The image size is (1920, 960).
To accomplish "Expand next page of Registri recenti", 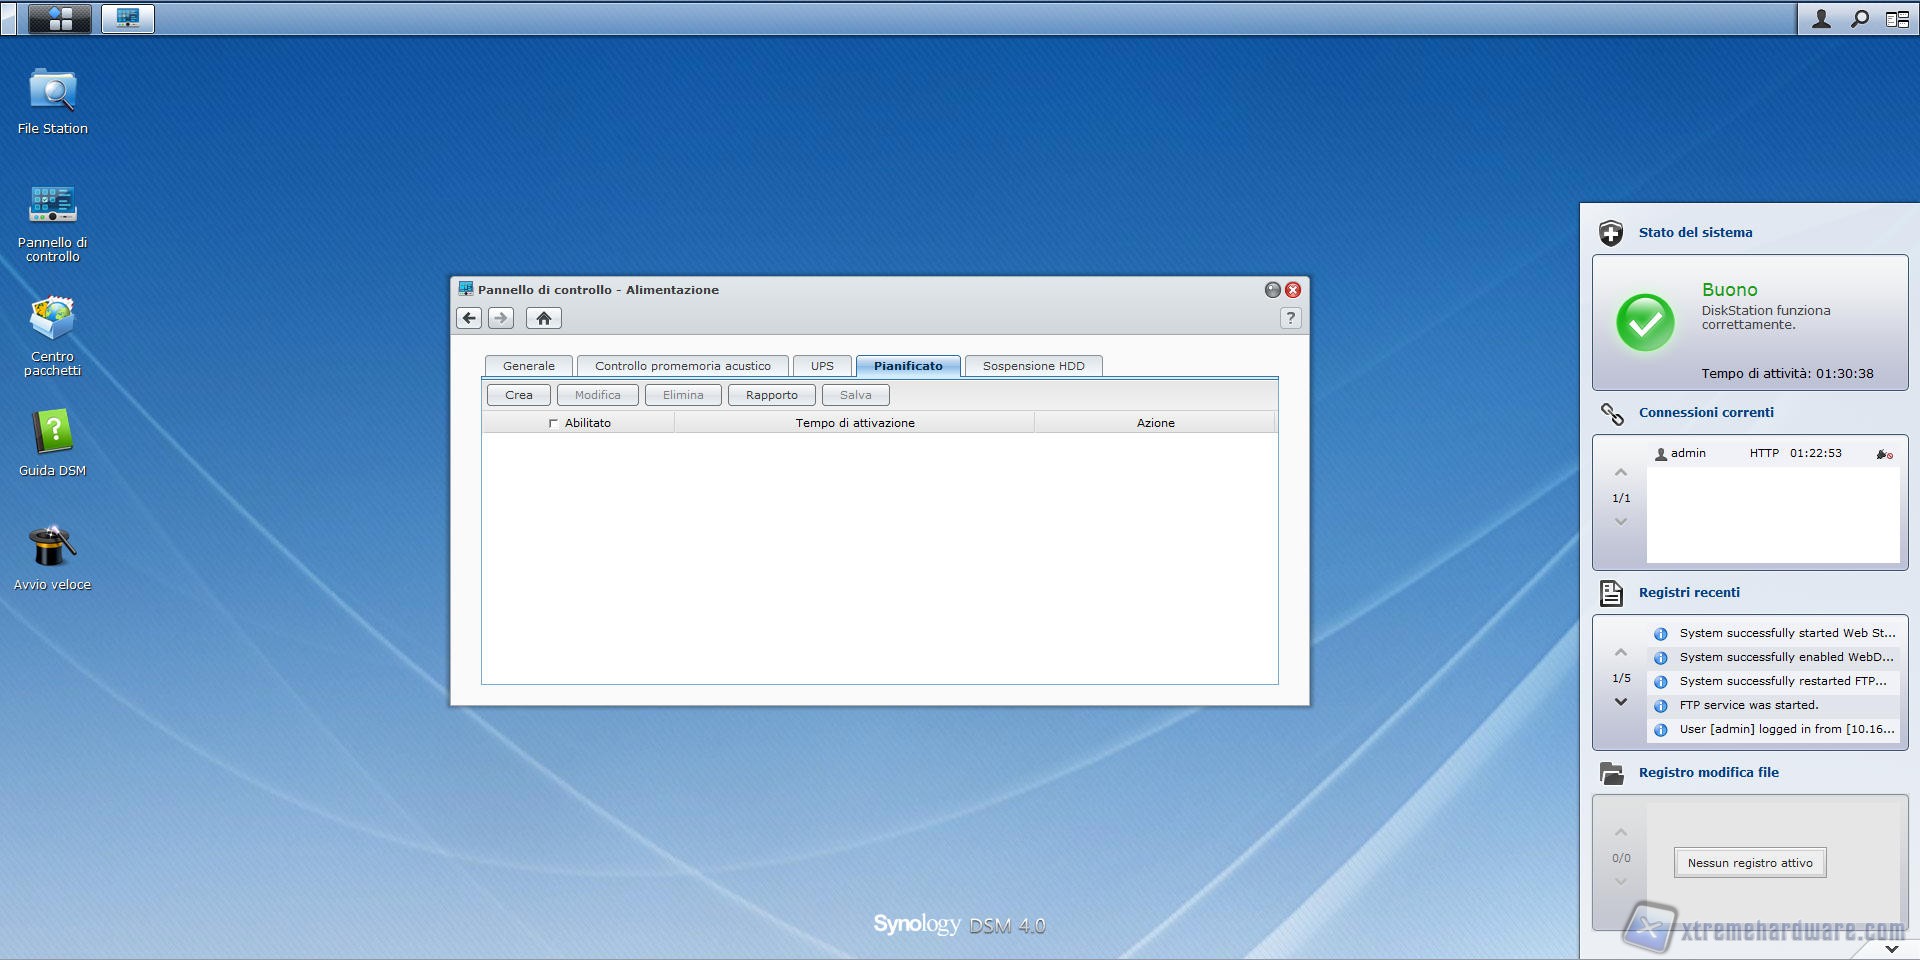I will [x=1621, y=702].
